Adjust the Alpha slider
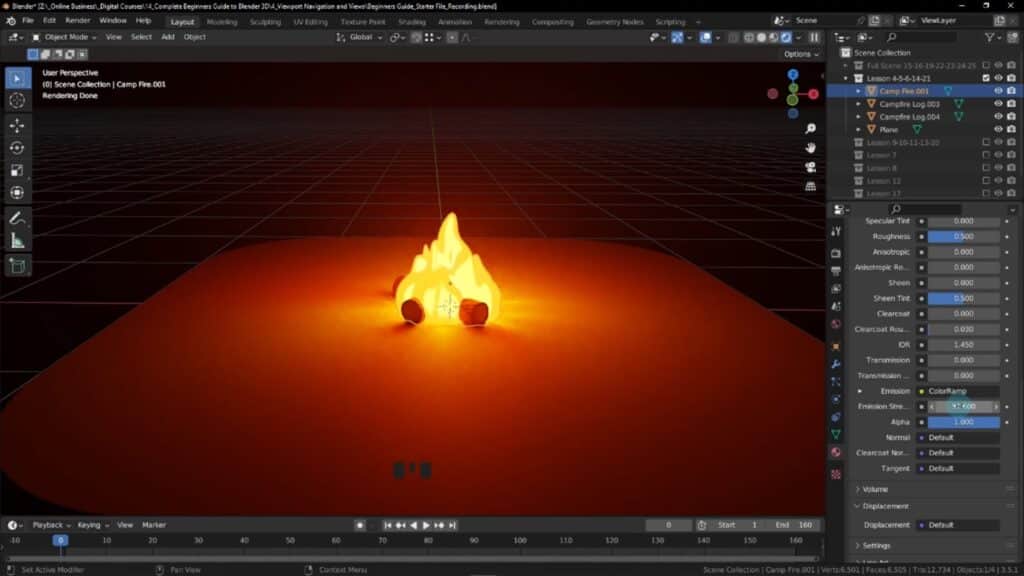1024x576 pixels. [x=964, y=422]
